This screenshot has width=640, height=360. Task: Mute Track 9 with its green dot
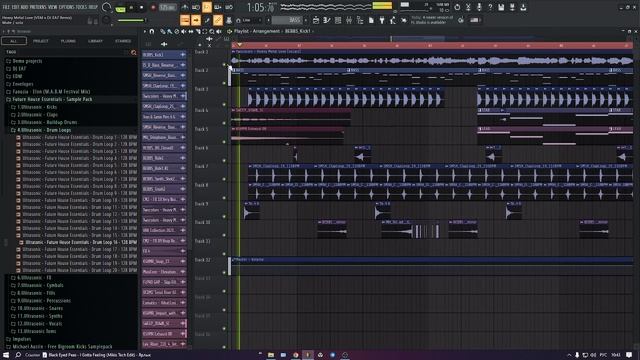(224, 216)
